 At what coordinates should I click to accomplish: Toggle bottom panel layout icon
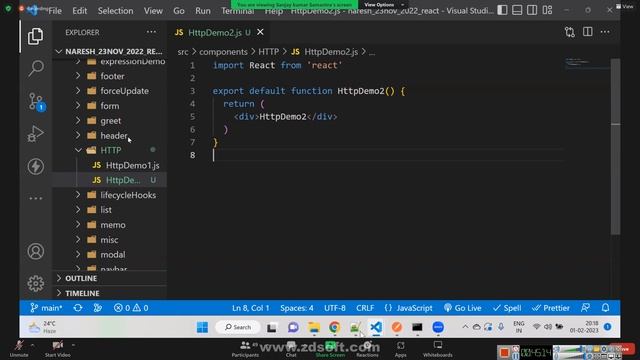(x=517, y=10)
